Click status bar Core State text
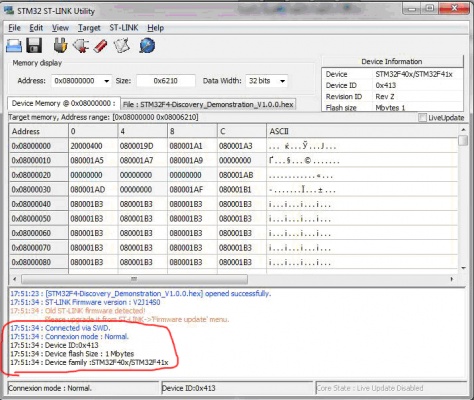The width and height of the screenshot is (474, 400). [370, 388]
